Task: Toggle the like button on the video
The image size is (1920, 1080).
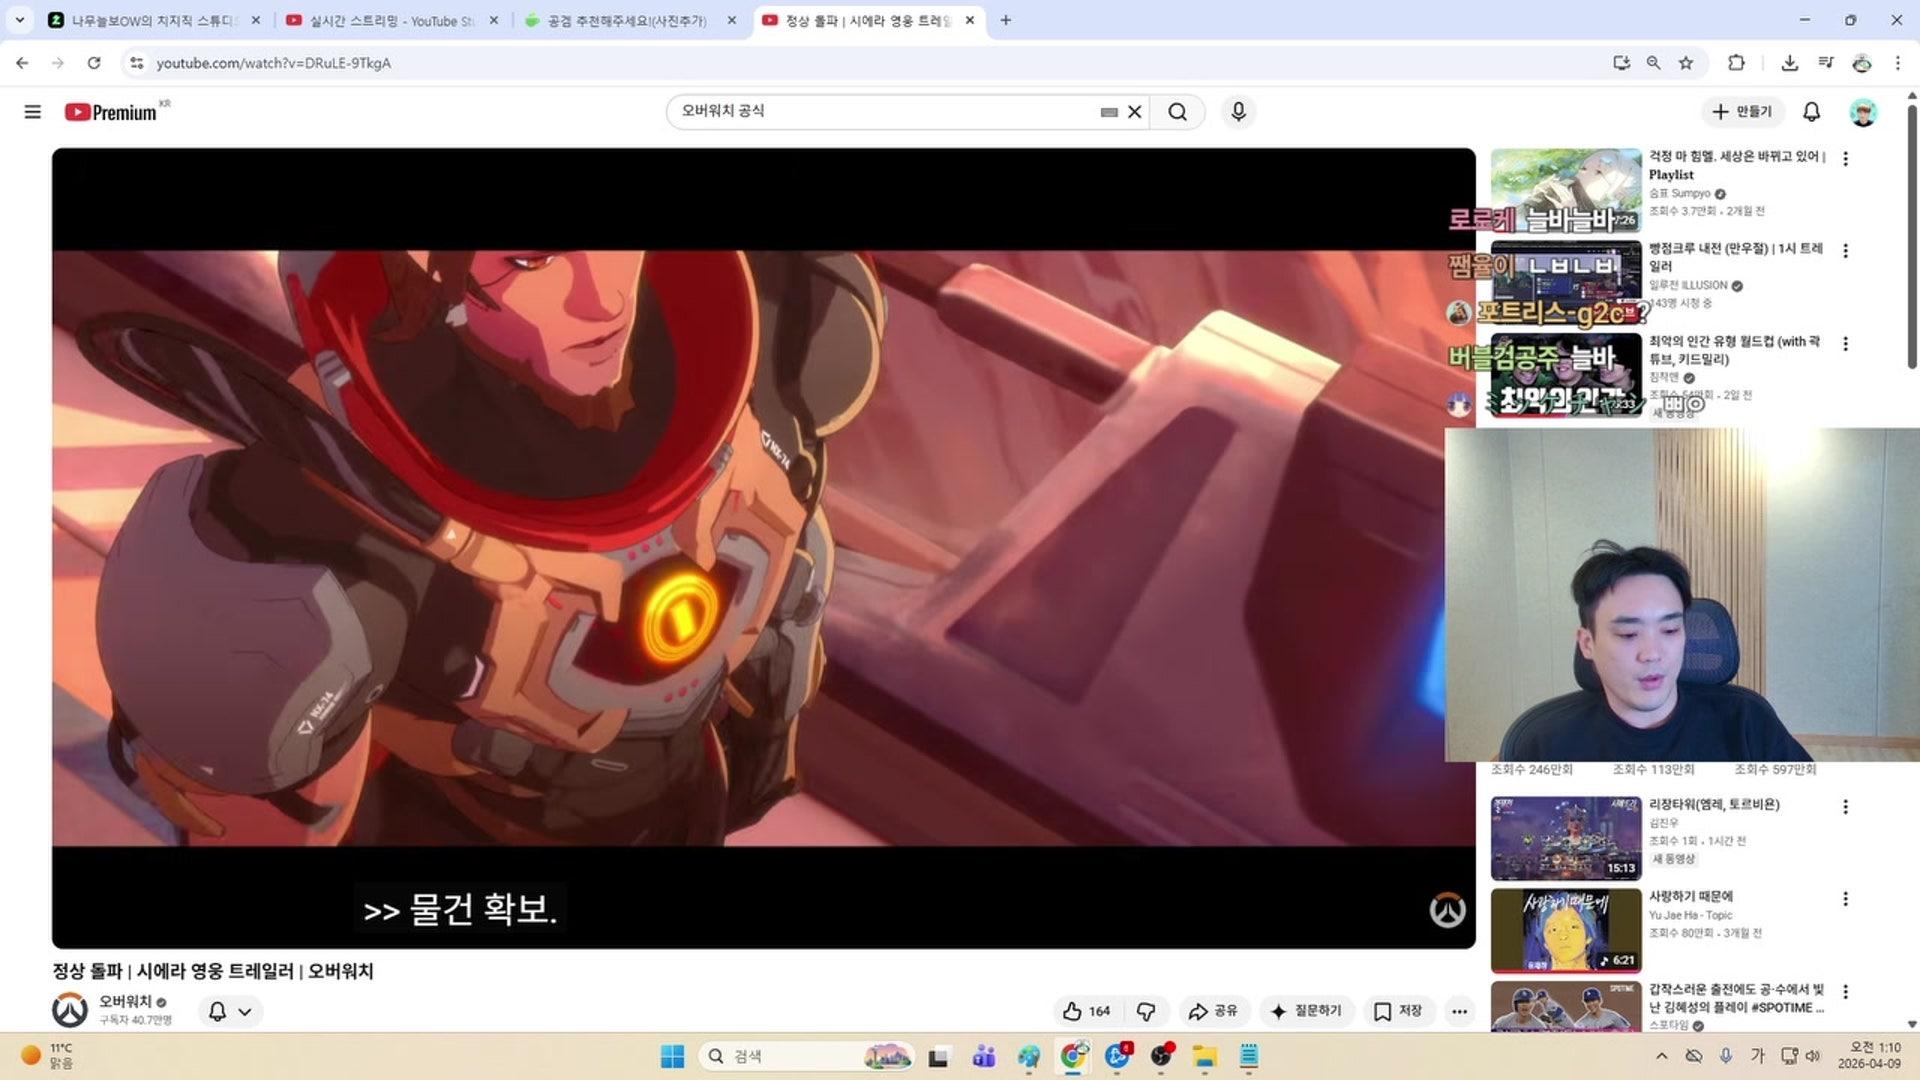Action: pyautogui.click(x=1075, y=1011)
